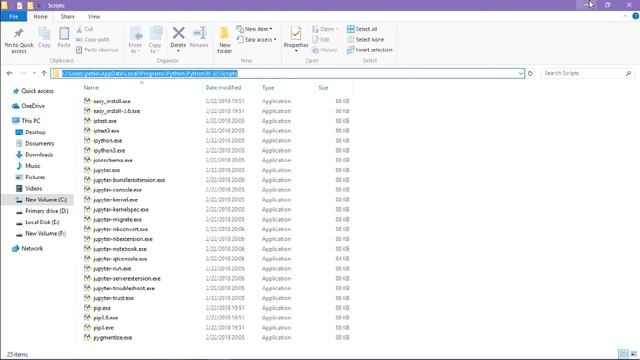640x360 pixels.
Task: Switch to Large icons view layout
Action: click(633, 353)
